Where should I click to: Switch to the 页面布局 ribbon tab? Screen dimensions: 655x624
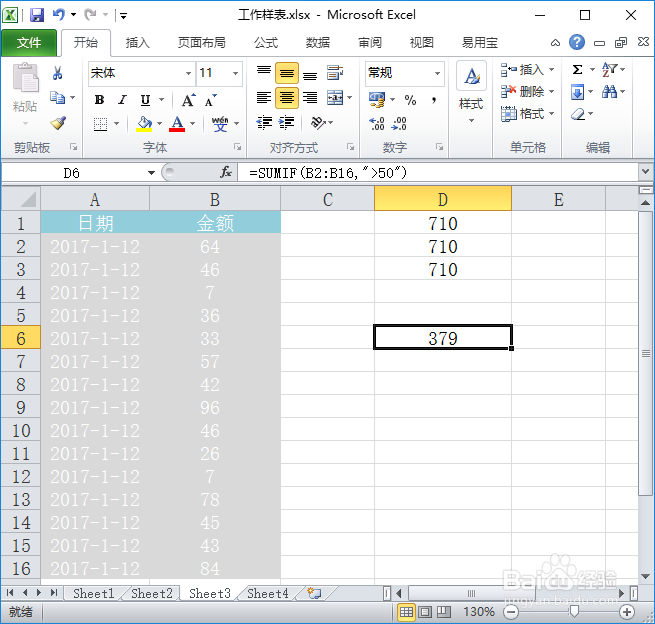[x=201, y=43]
